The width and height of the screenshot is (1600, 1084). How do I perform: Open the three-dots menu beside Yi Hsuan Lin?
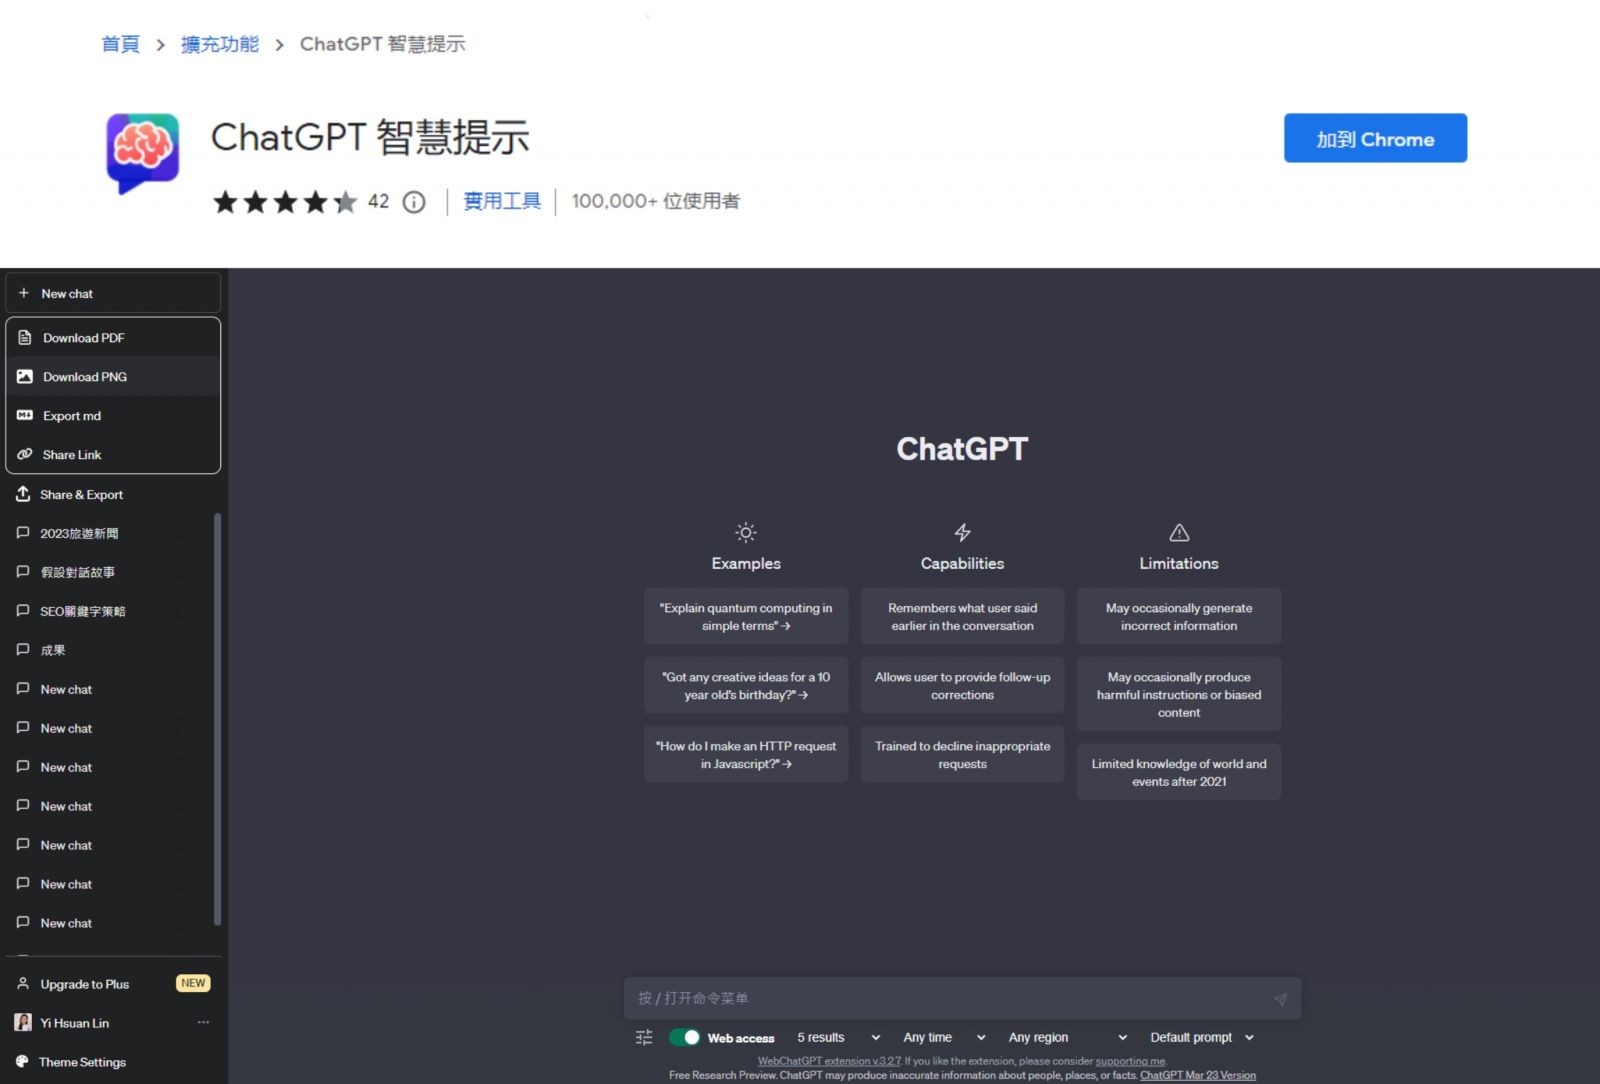click(x=203, y=1022)
